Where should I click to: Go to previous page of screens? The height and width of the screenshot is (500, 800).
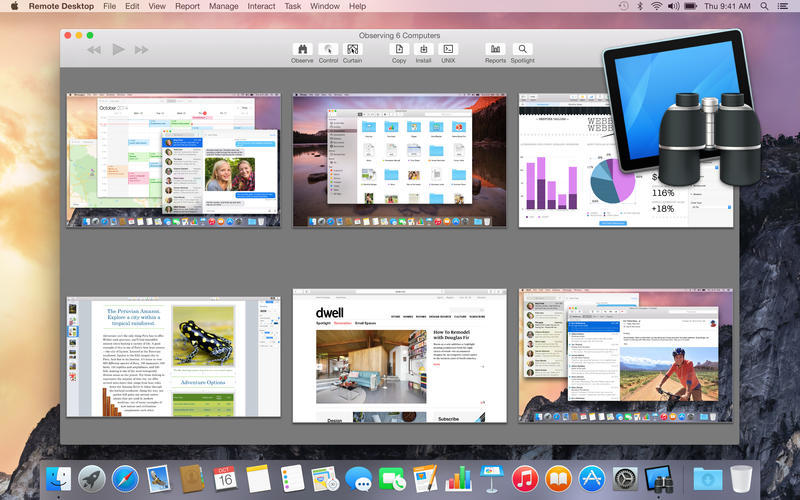pyautogui.click(x=94, y=49)
